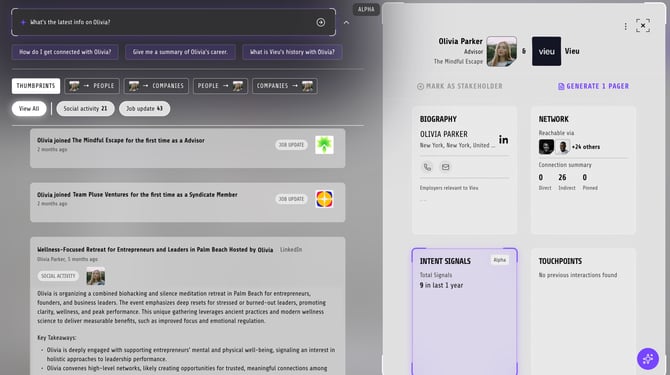Switch to the Olivia → PEOPLE tab

92,86
